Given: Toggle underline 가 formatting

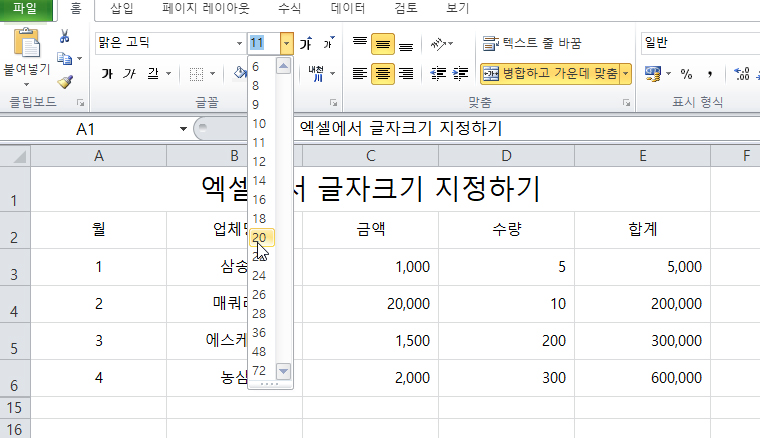Looking at the screenshot, I should 153,74.
